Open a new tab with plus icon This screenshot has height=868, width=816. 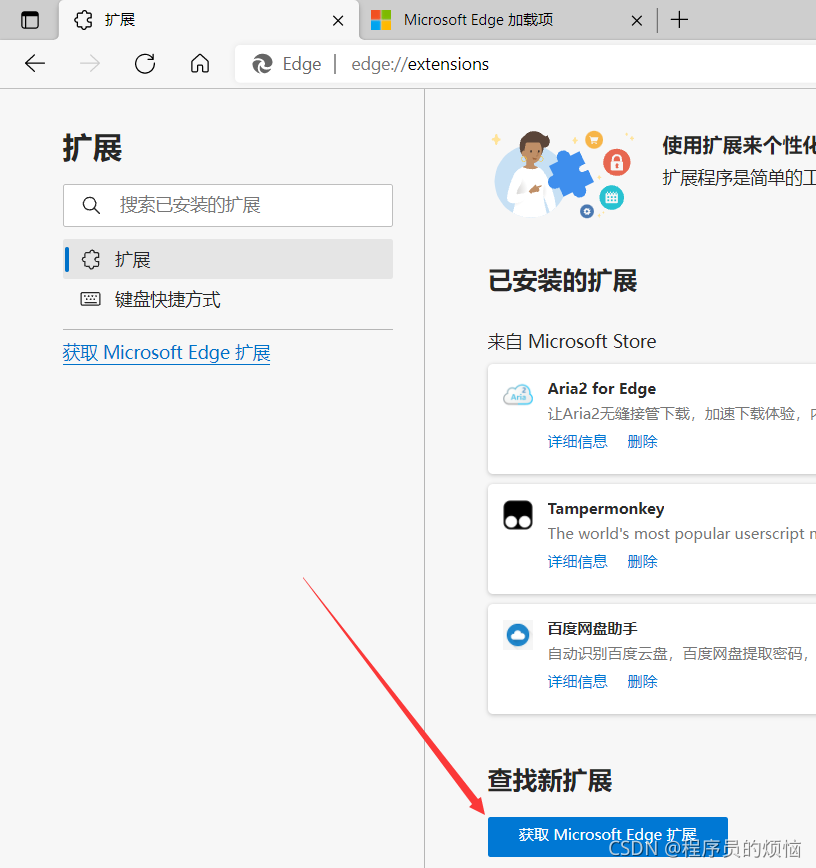click(x=679, y=20)
